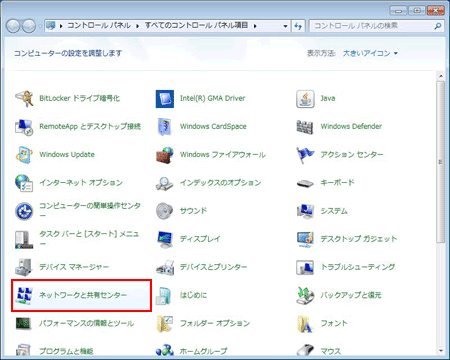Open the 大きいアイコン view dropdown
450x360 pixels.
370,53
